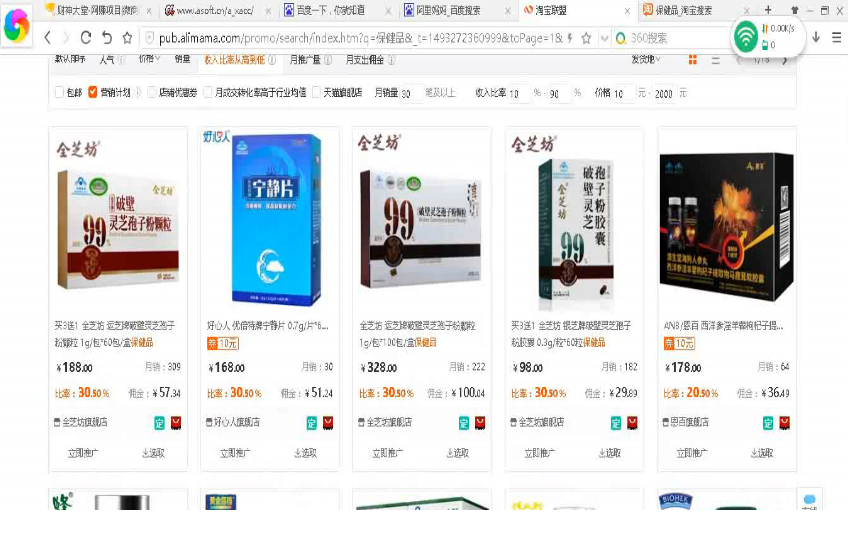The width and height of the screenshot is (848, 533).
Task: Reload the page with refresh icon
Action: [85, 37]
